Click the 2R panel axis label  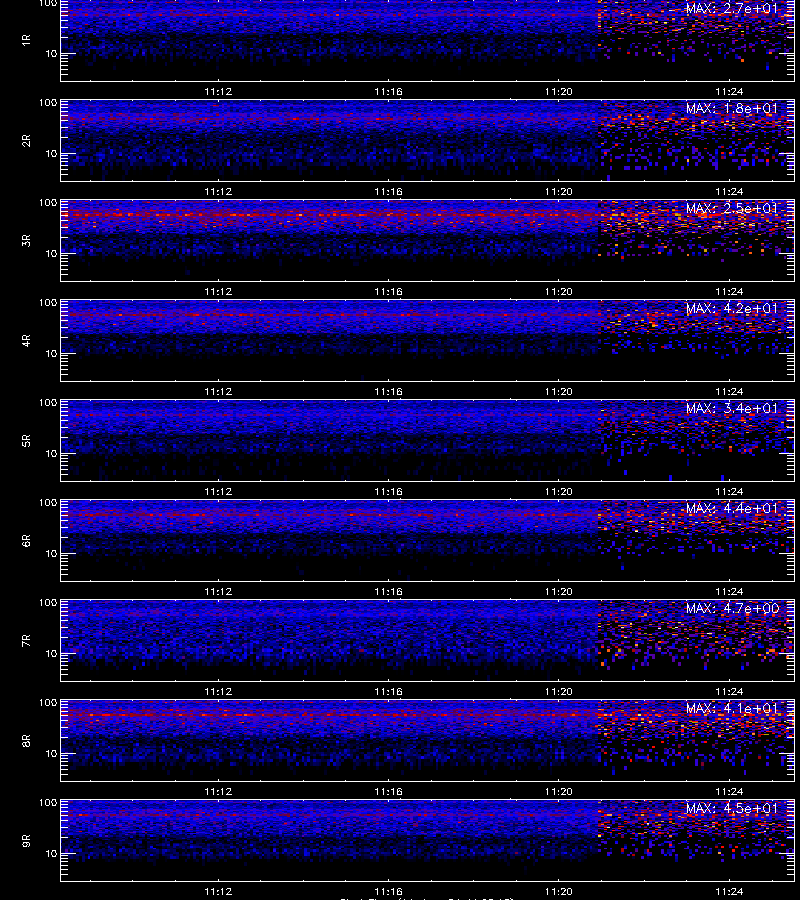coord(26,141)
